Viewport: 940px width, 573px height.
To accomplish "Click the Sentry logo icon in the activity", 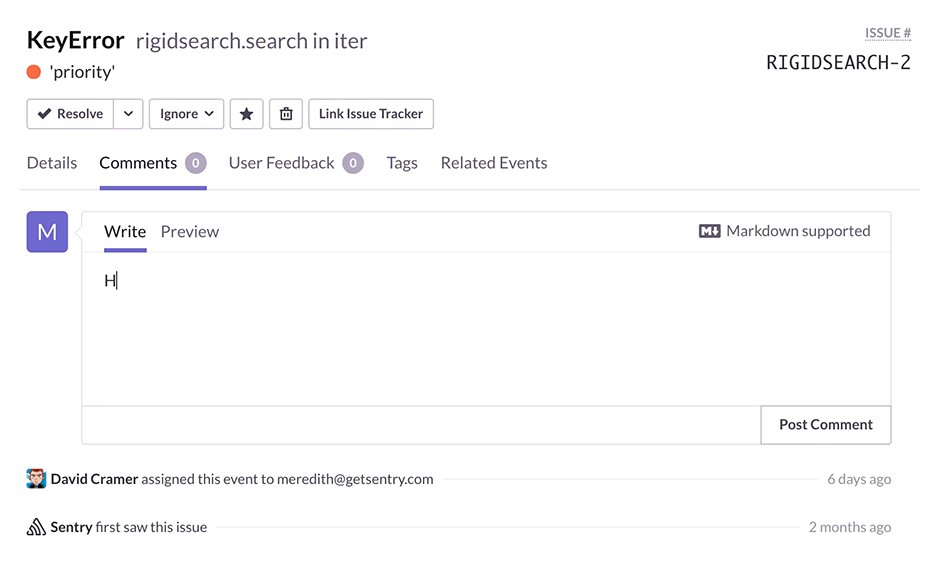I will (x=36, y=527).
